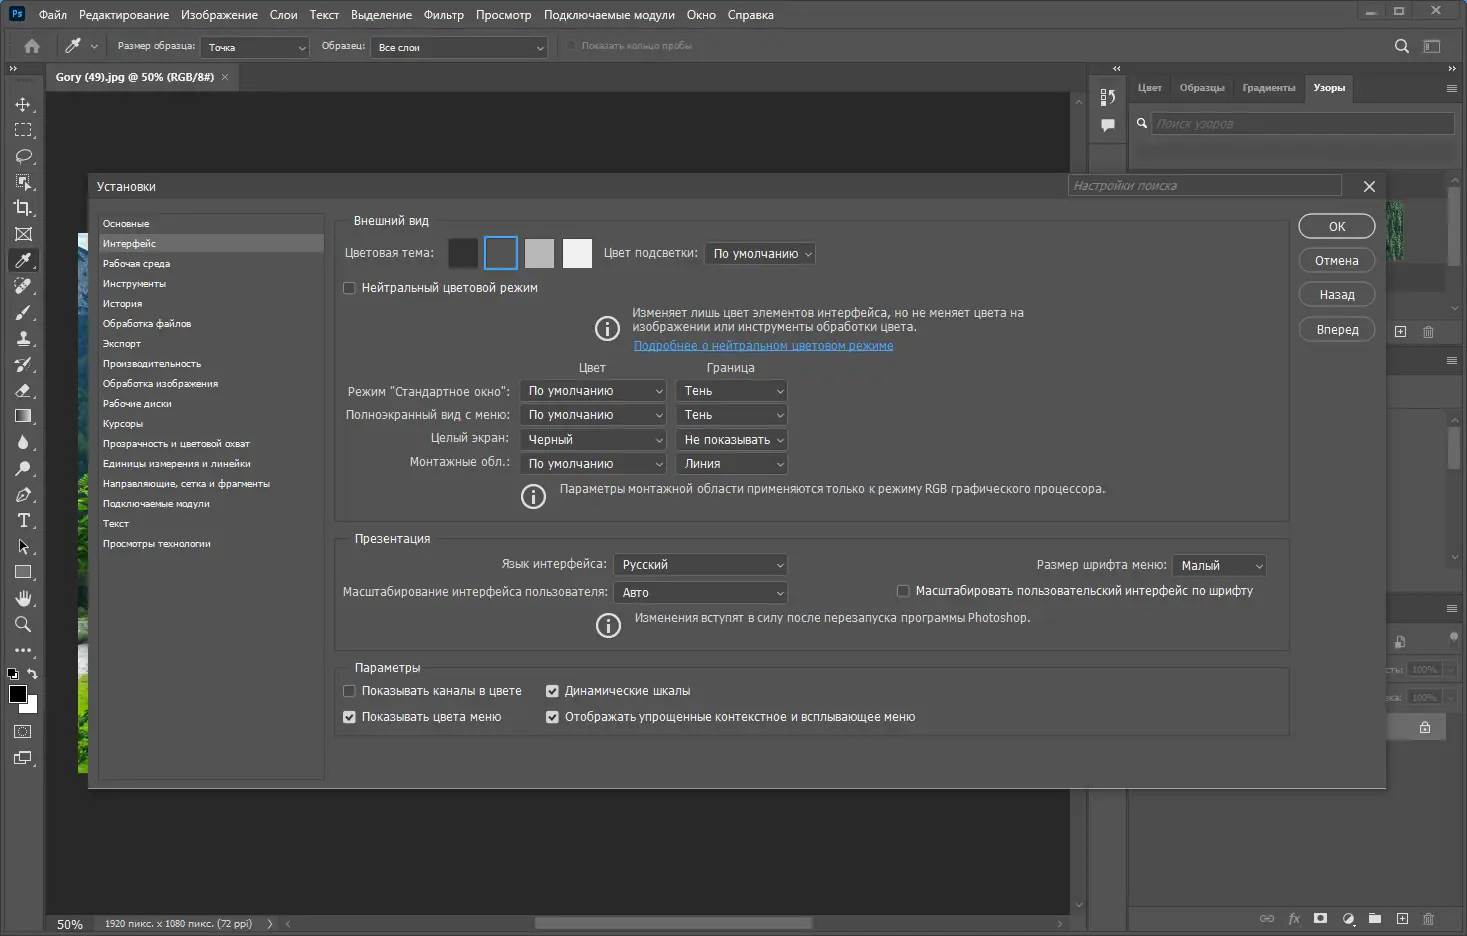Select the Crop tool
This screenshot has height=936, width=1467.
(23, 208)
